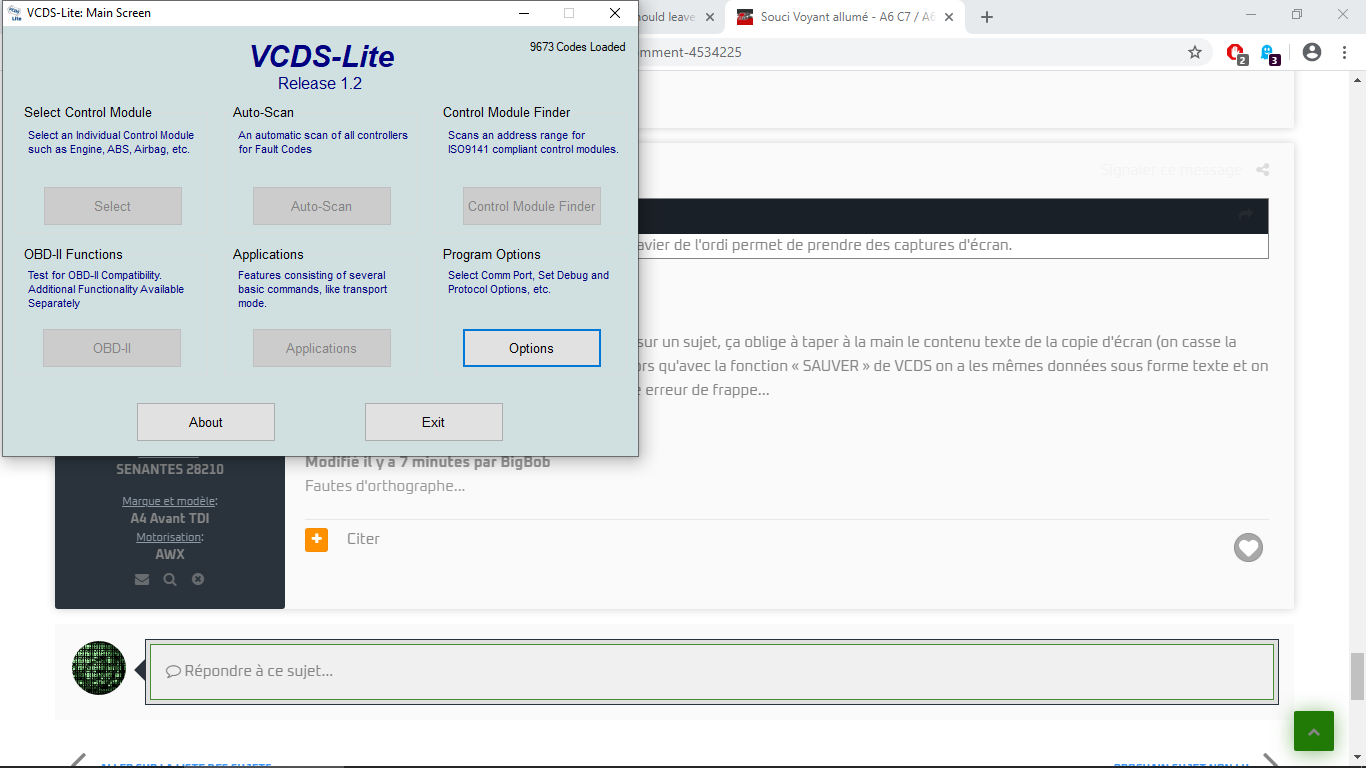Find member's content with the magnifier icon

[170, 579]
